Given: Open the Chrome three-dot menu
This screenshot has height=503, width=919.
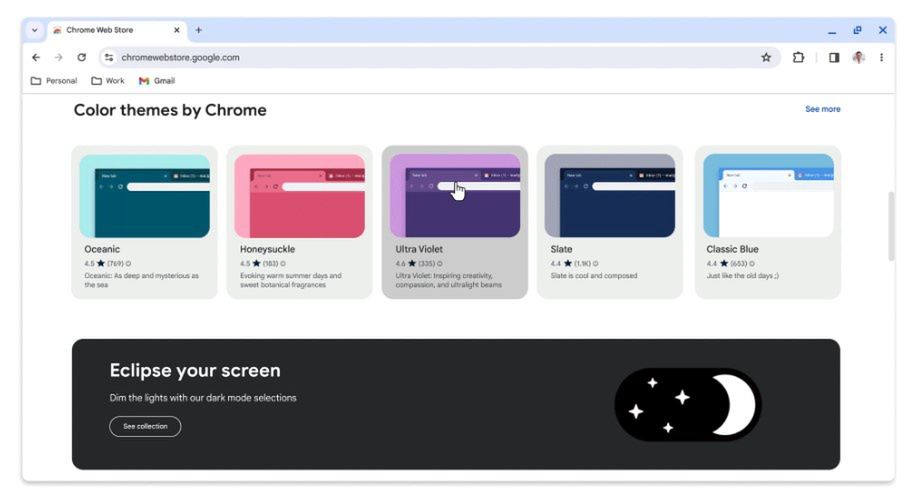Looking at the screenshot, I should (x=881, y=57).
